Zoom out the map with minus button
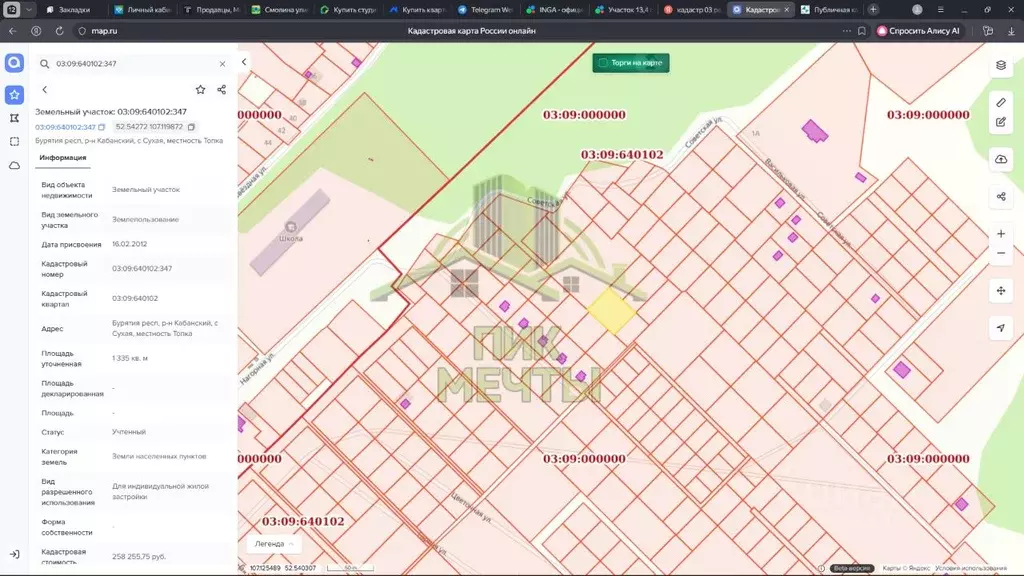This screenshot has width=1024, height=576. pos(1001,254)
